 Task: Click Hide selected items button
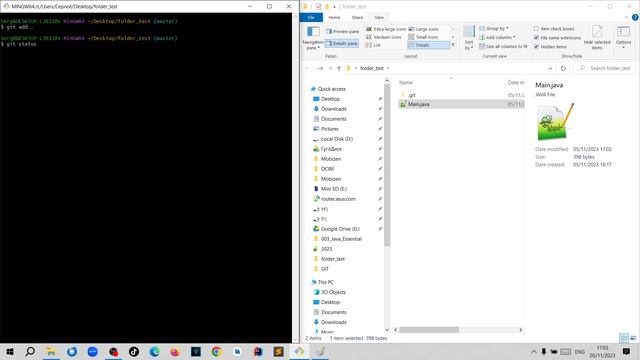tap(597, 38)
